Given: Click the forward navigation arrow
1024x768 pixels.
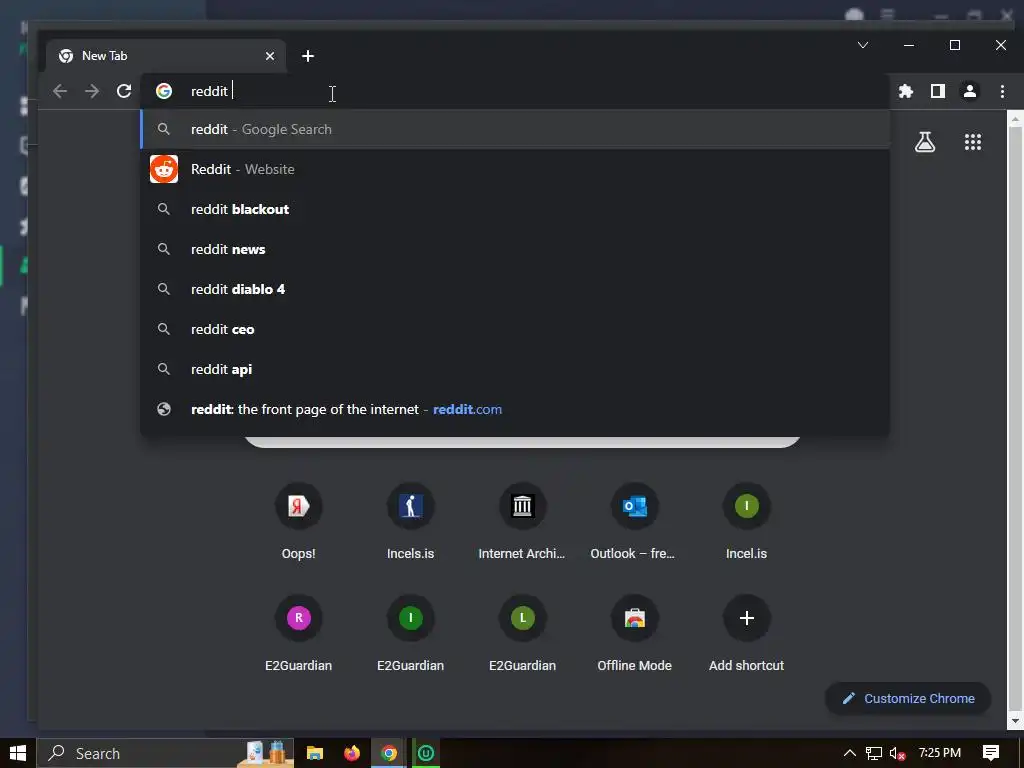Looking at the screenshot, I should pos(92,91).
